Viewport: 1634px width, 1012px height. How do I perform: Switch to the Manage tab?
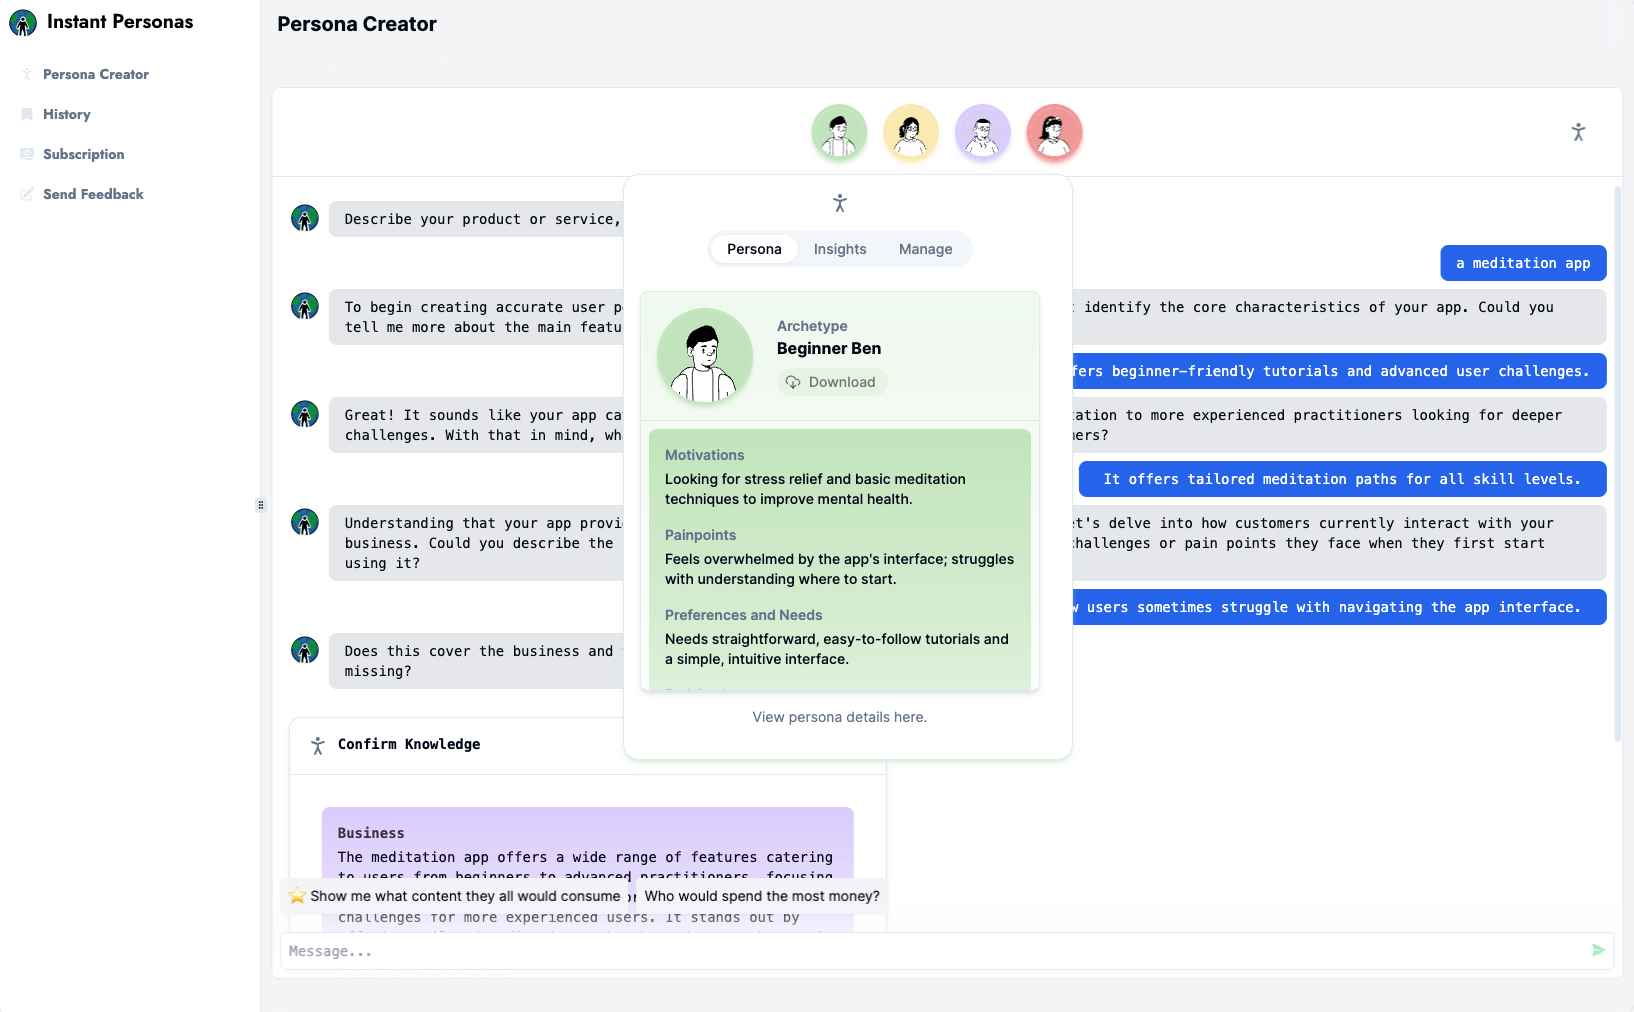point(924,249)
